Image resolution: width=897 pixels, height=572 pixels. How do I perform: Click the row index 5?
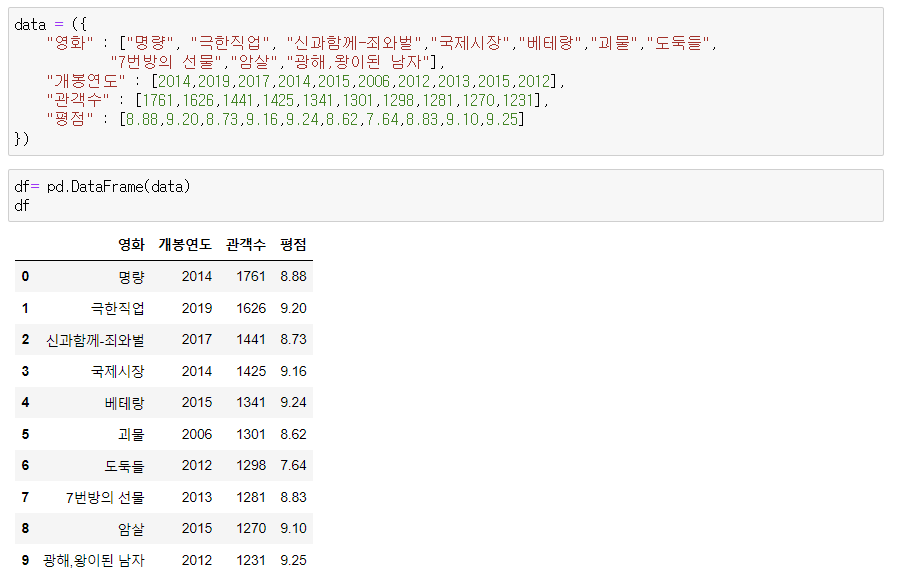click(25, 434)
